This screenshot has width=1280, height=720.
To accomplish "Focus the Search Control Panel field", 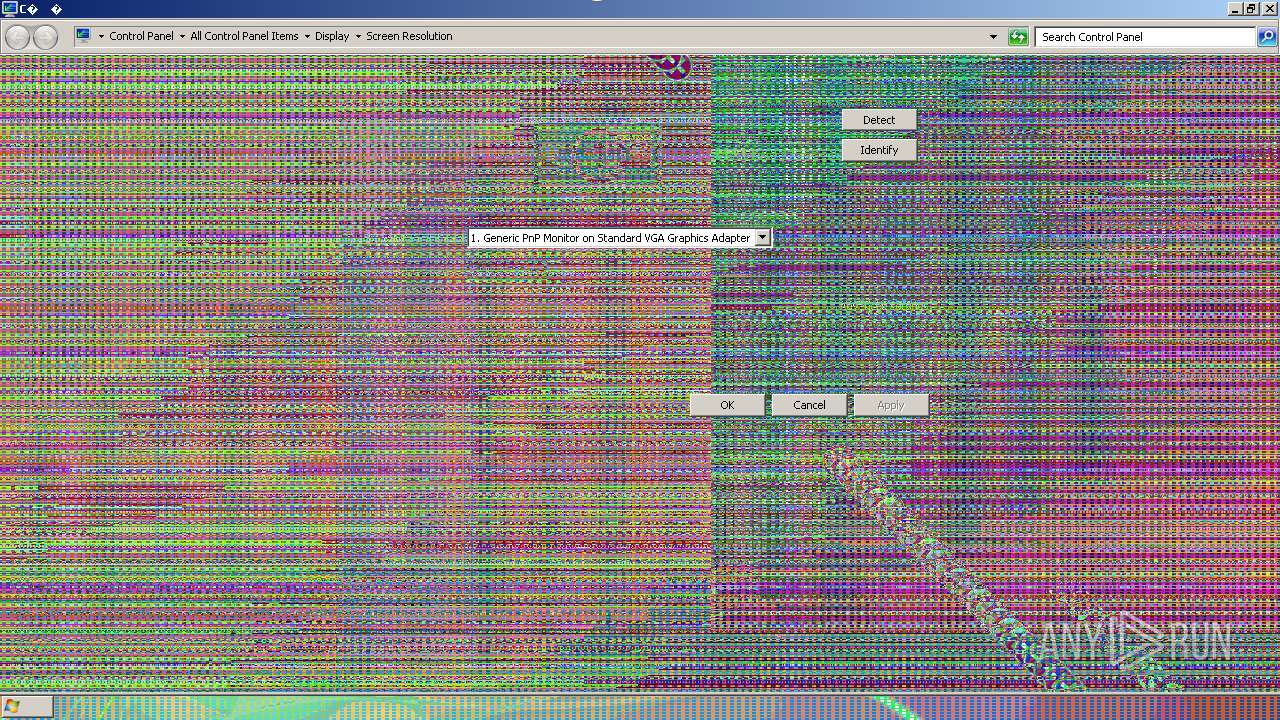I will click(1146, 37).
